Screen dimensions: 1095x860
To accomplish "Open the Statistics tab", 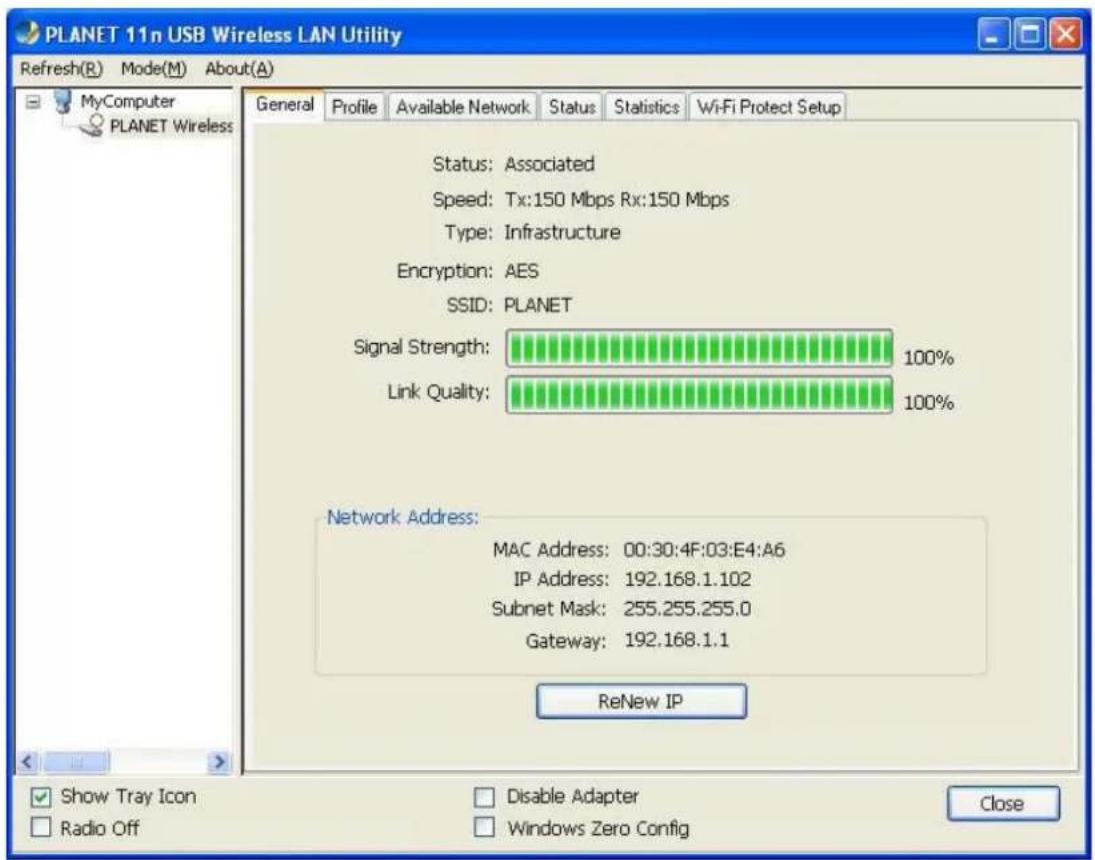I will pos(646,107).
